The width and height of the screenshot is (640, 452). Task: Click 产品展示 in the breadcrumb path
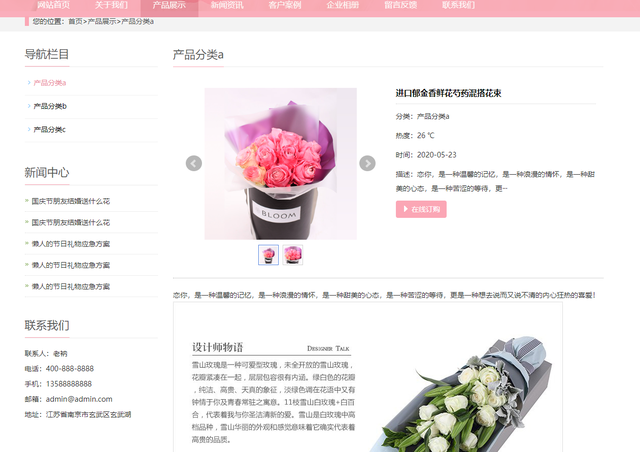pyautogui.click(x=102, y=22)
